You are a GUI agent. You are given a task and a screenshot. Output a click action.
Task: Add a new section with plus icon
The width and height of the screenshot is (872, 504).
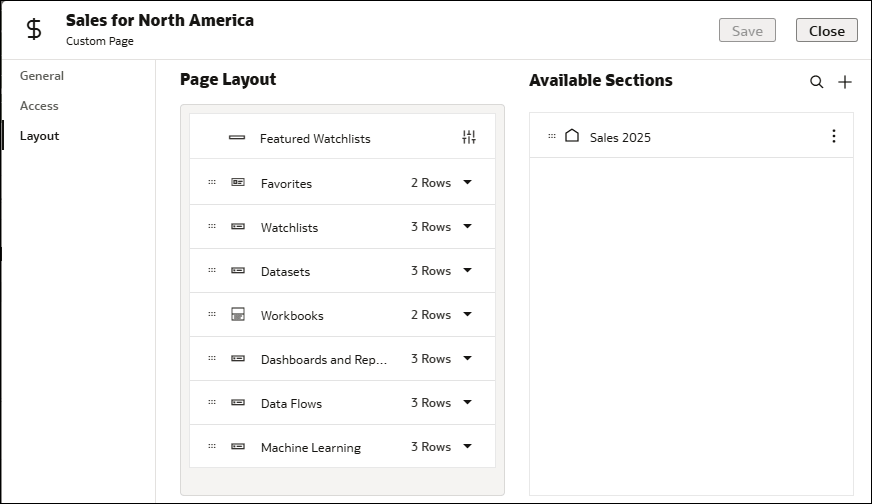845,82
